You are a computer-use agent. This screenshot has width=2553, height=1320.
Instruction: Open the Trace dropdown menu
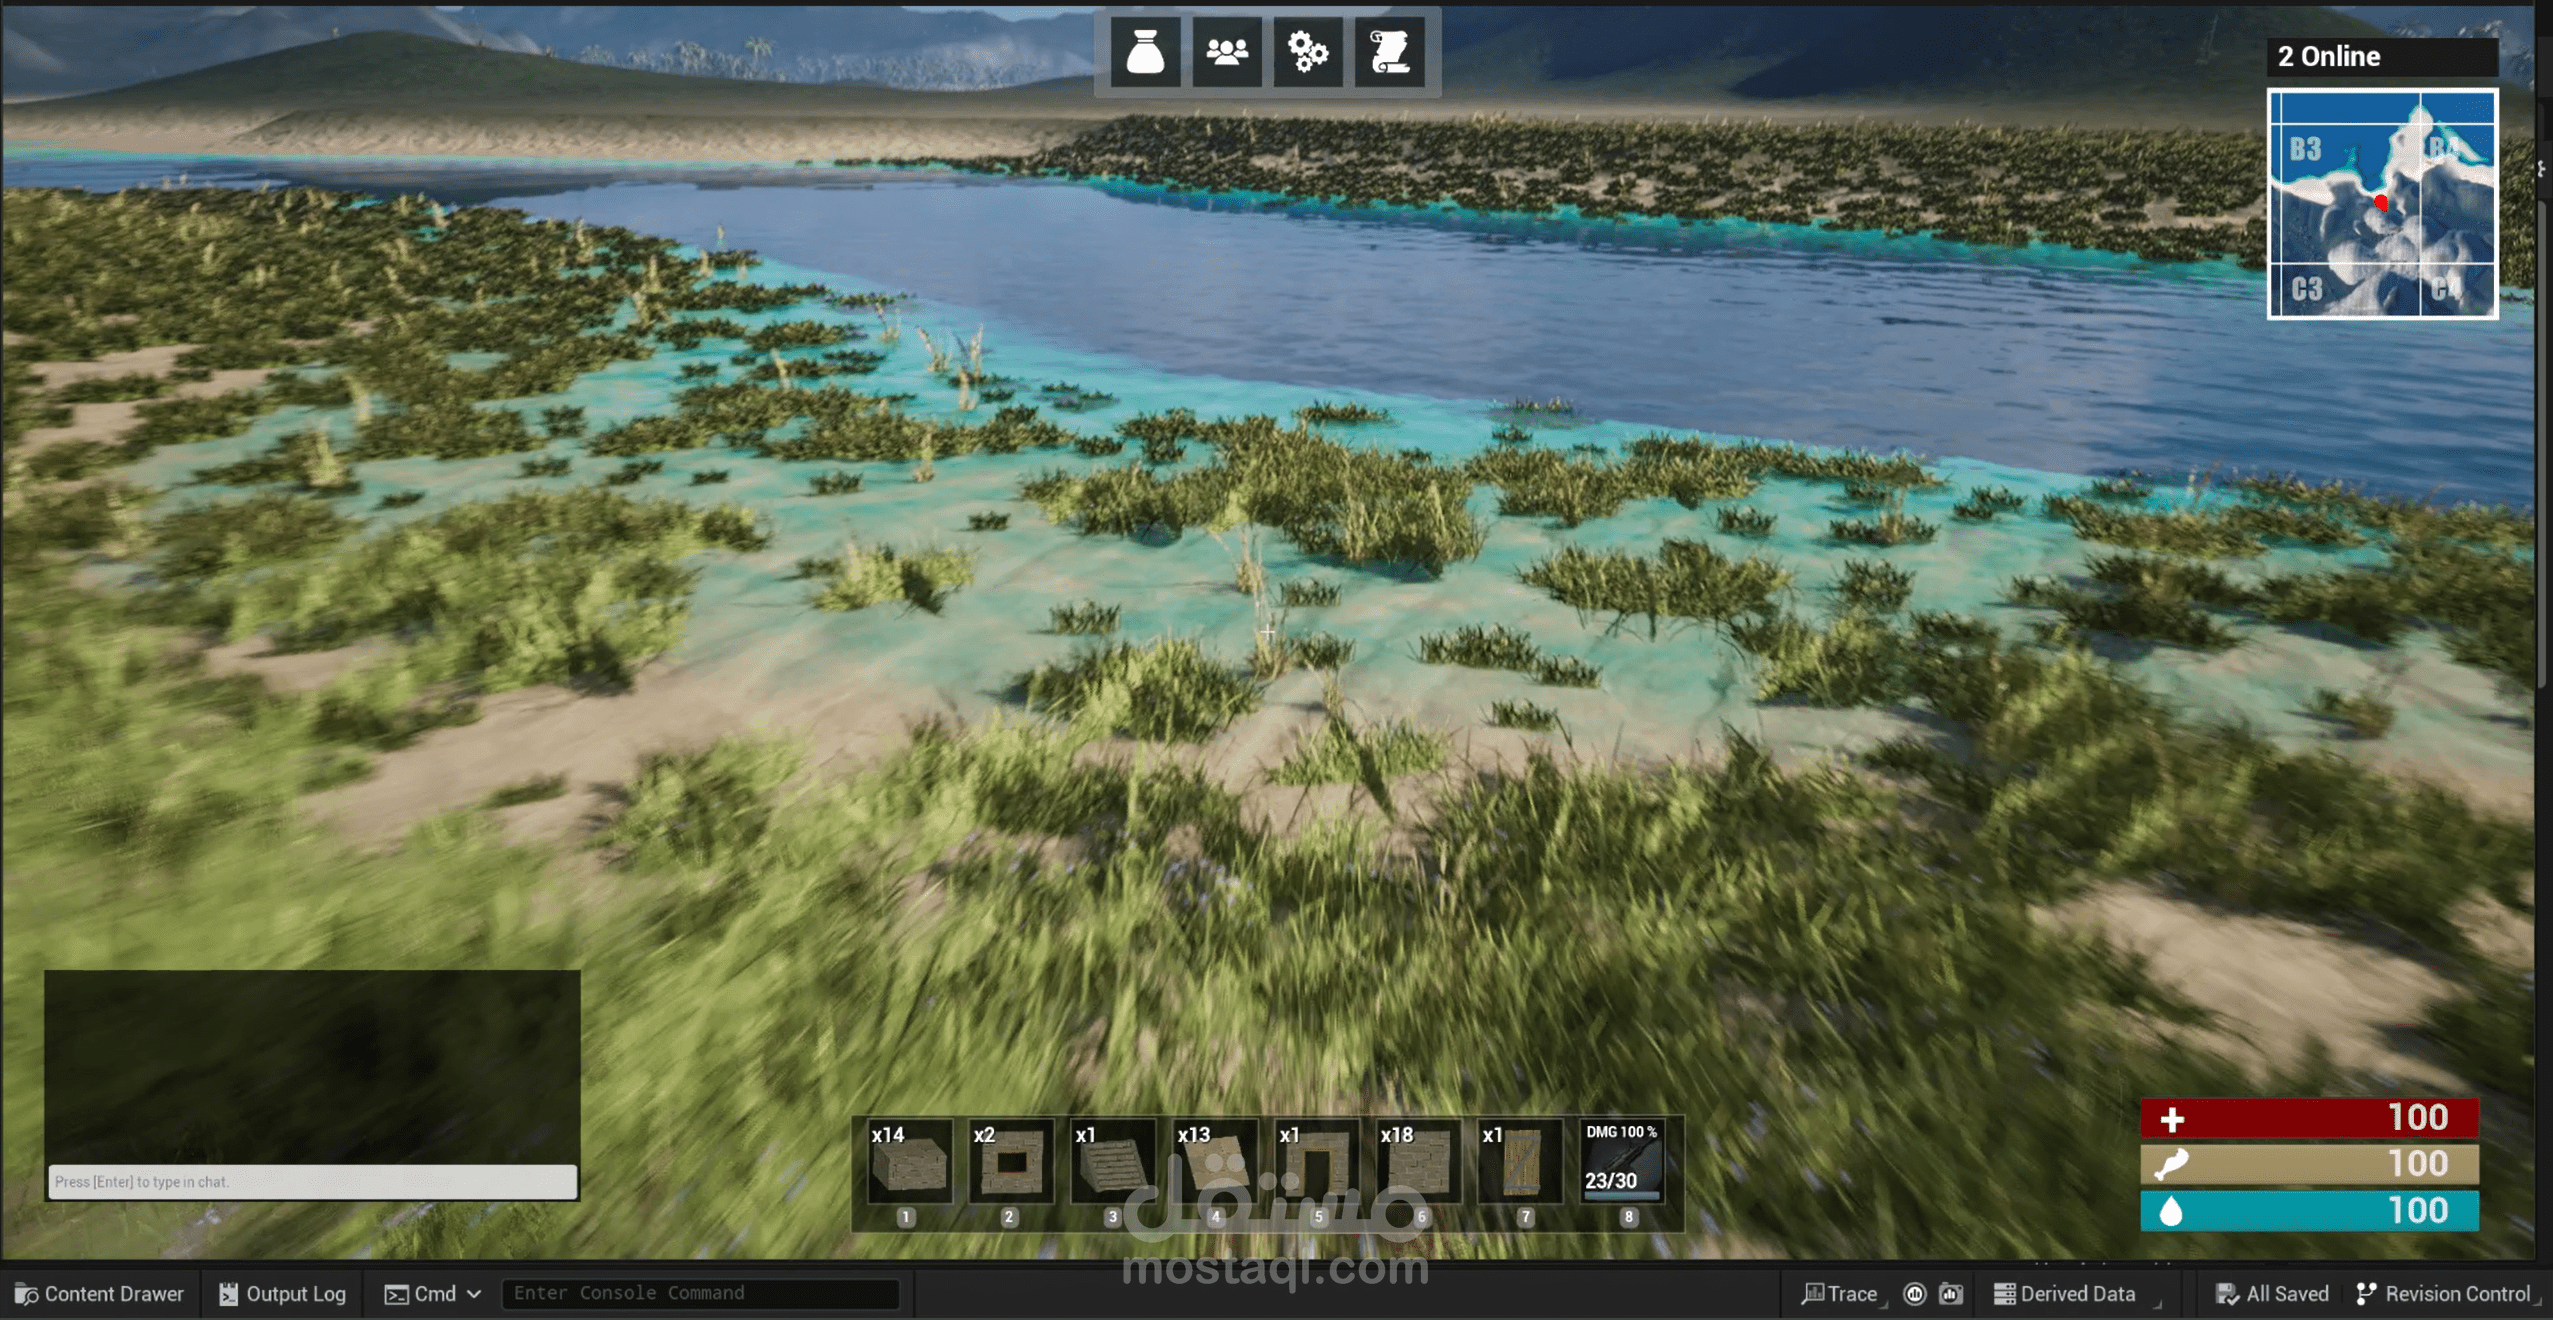click(1840, 1294)
